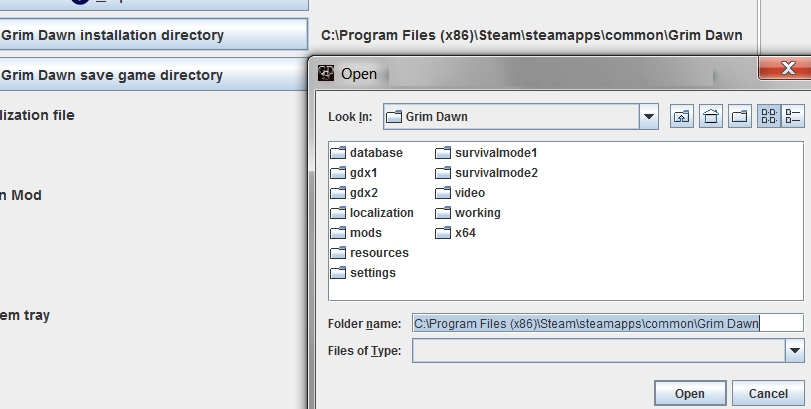Select the gdx2 folder icon
This screenshot has width=811, height=409.
click(338, 193)
